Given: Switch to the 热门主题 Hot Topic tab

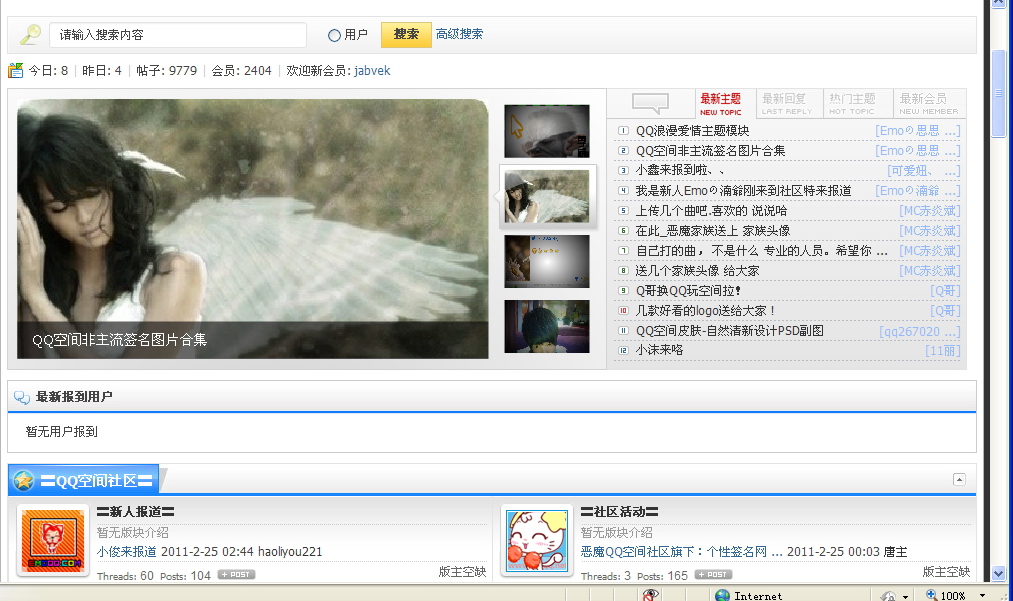Looking at the screenshot, I should [853, 103].
